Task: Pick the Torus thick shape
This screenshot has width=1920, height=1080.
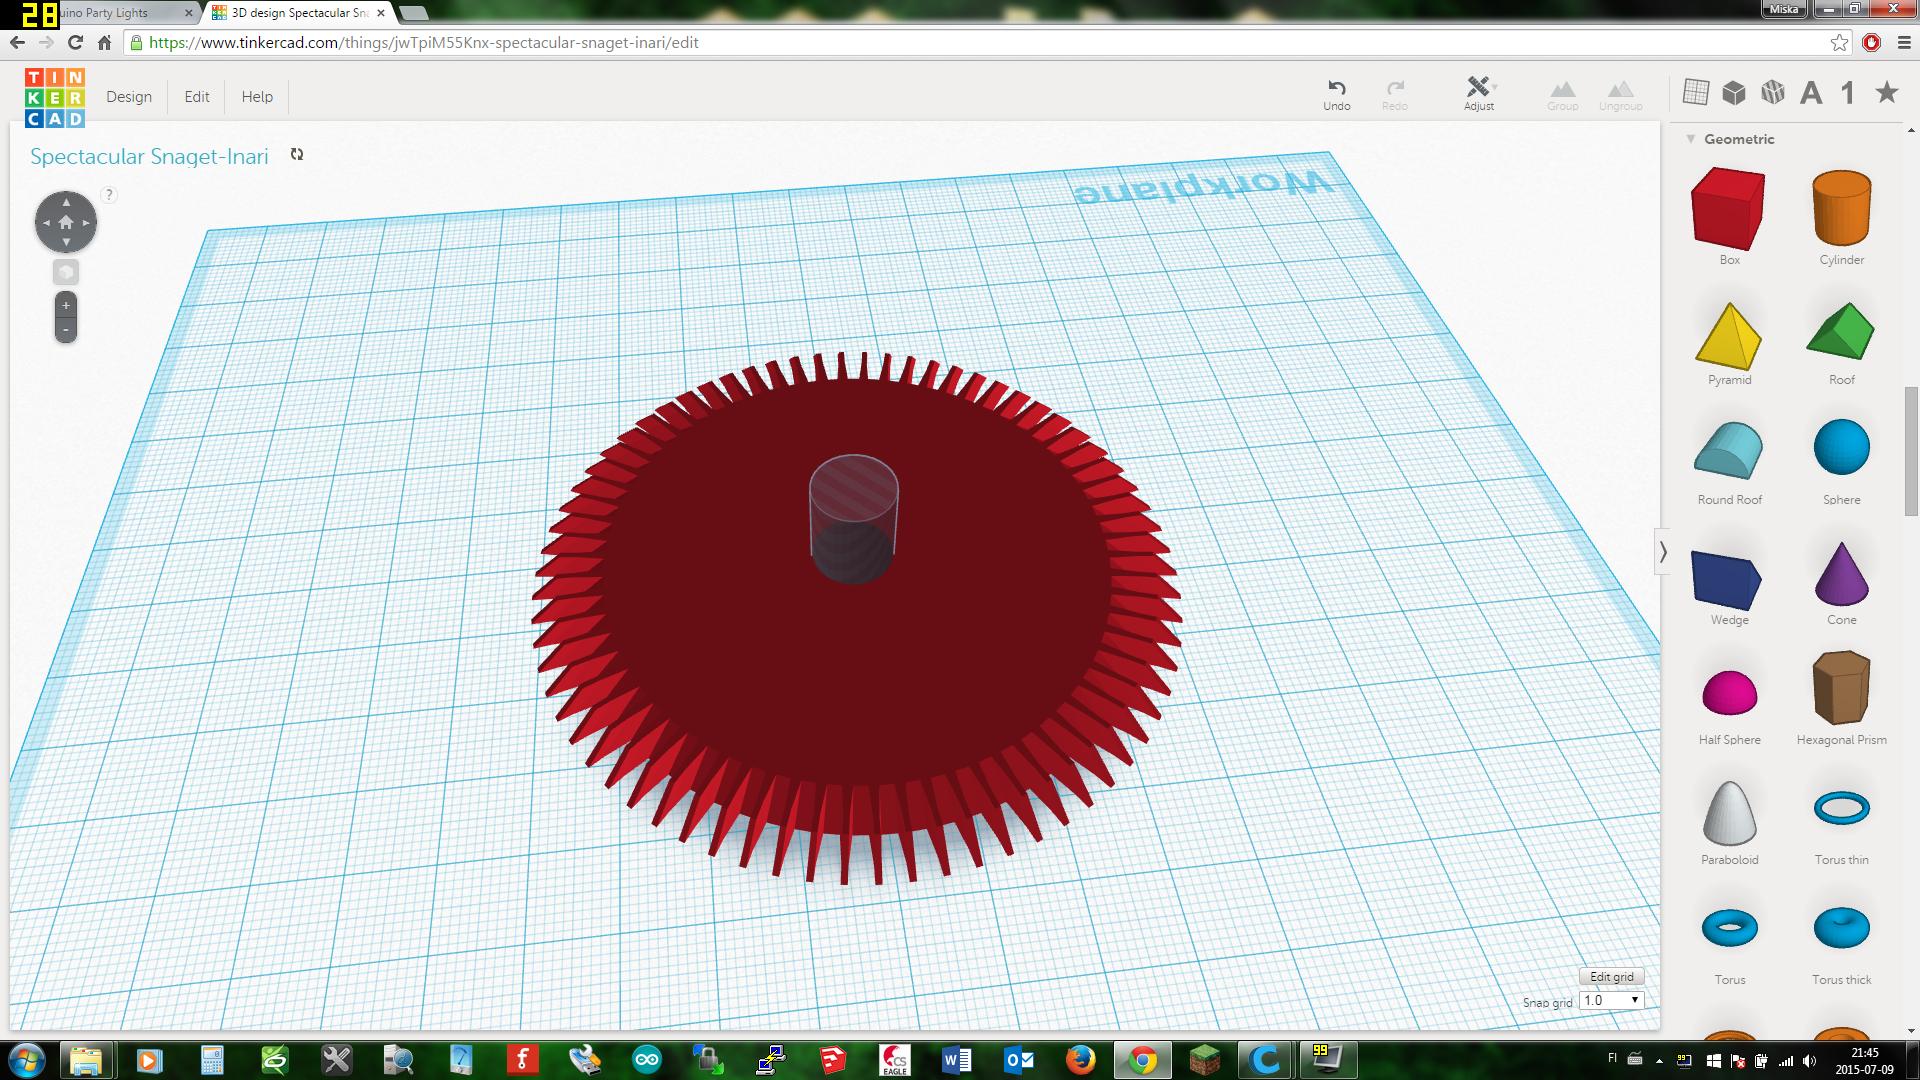Action: point(1841,927)
